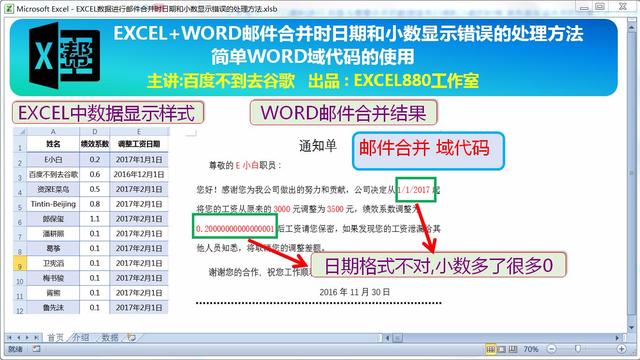Click the 调整工资日期 header cell
The width and height of the screenshot is (640, 360).
point(139,144)
